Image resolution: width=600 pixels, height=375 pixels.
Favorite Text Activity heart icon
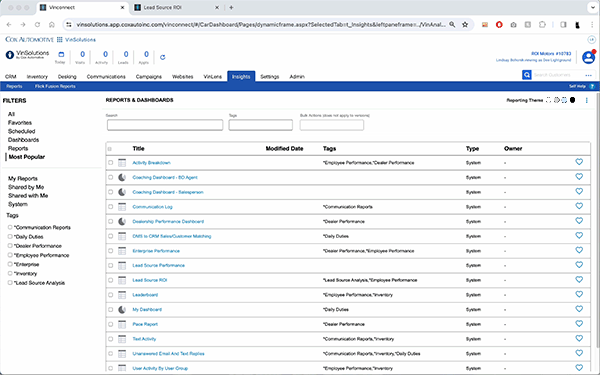579,338
